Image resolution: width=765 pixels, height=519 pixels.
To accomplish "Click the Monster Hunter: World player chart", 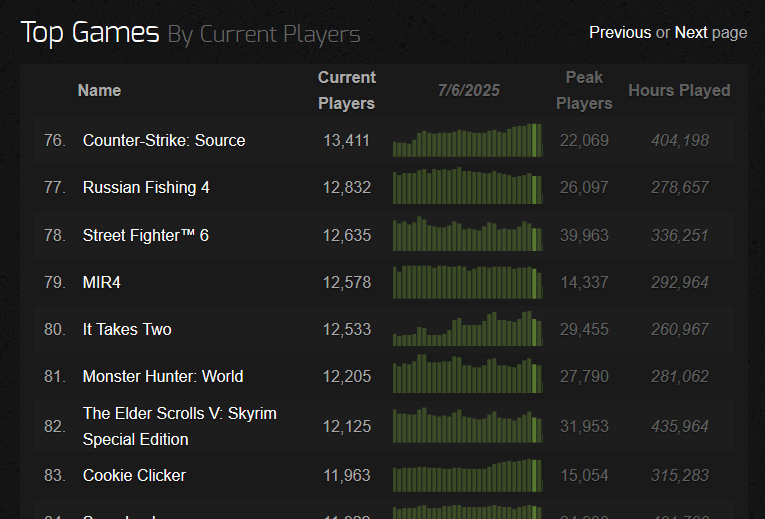I will [x=467, y=374].
